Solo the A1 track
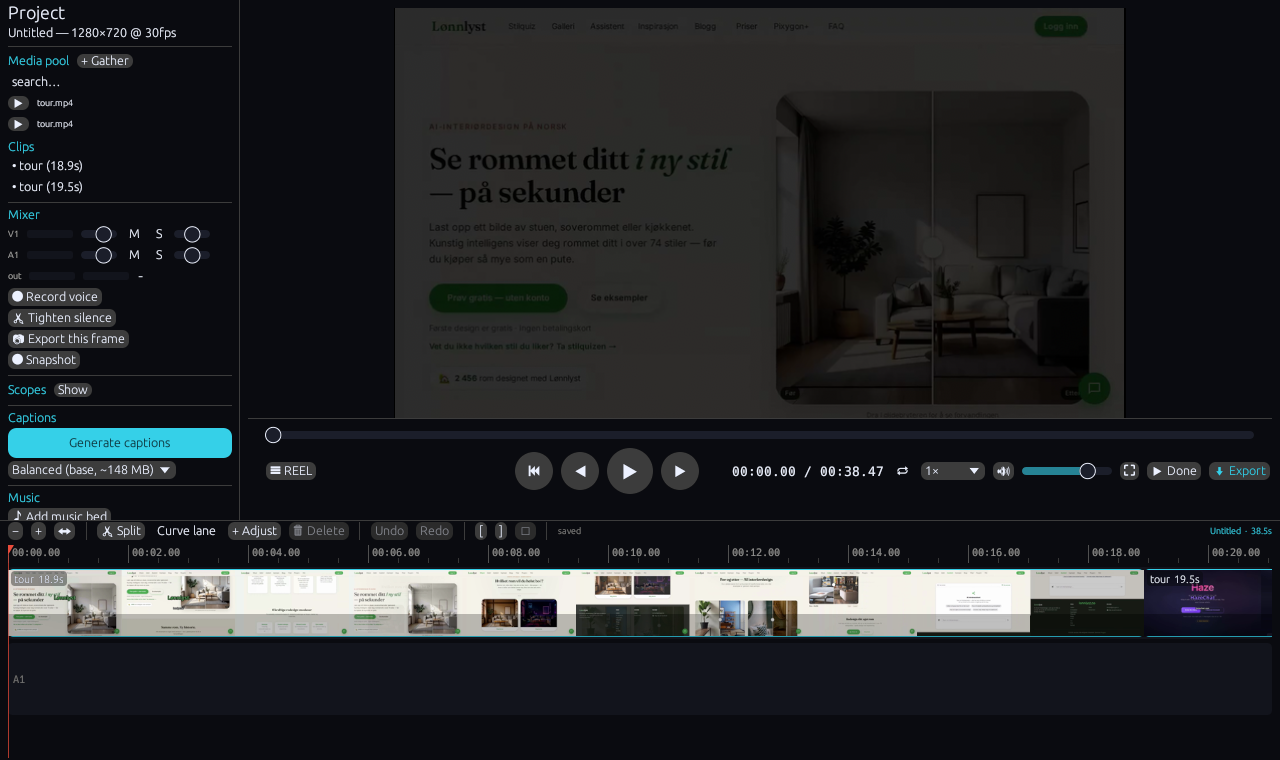Viewport: 1280px width, 760px height. pos(159,255)
